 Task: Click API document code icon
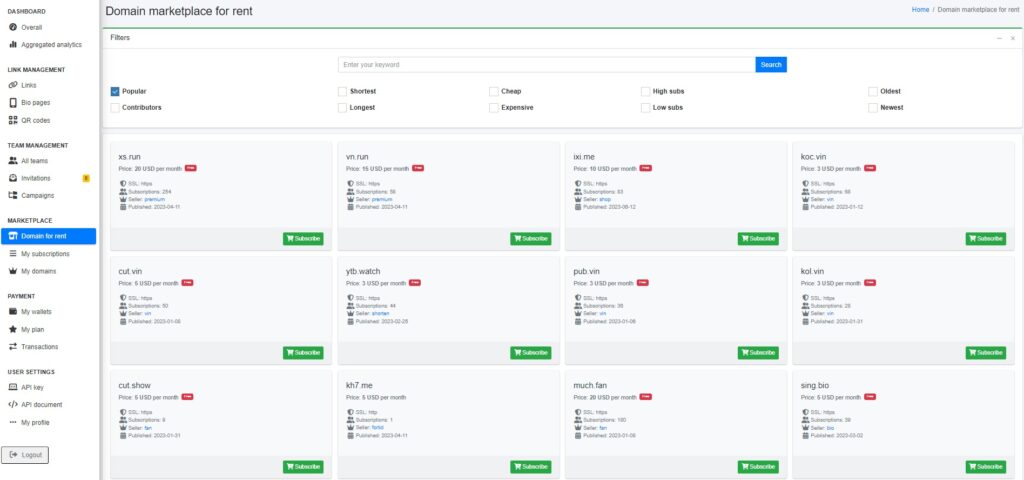[12, 404]
